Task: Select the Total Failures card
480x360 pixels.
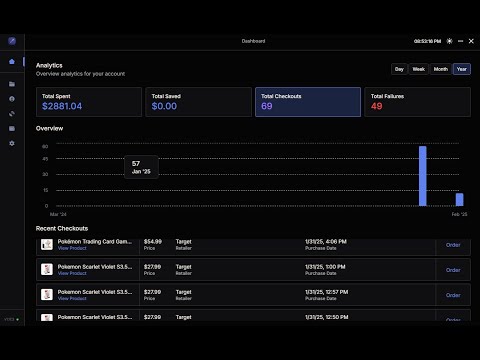Action: click(418, 102)
